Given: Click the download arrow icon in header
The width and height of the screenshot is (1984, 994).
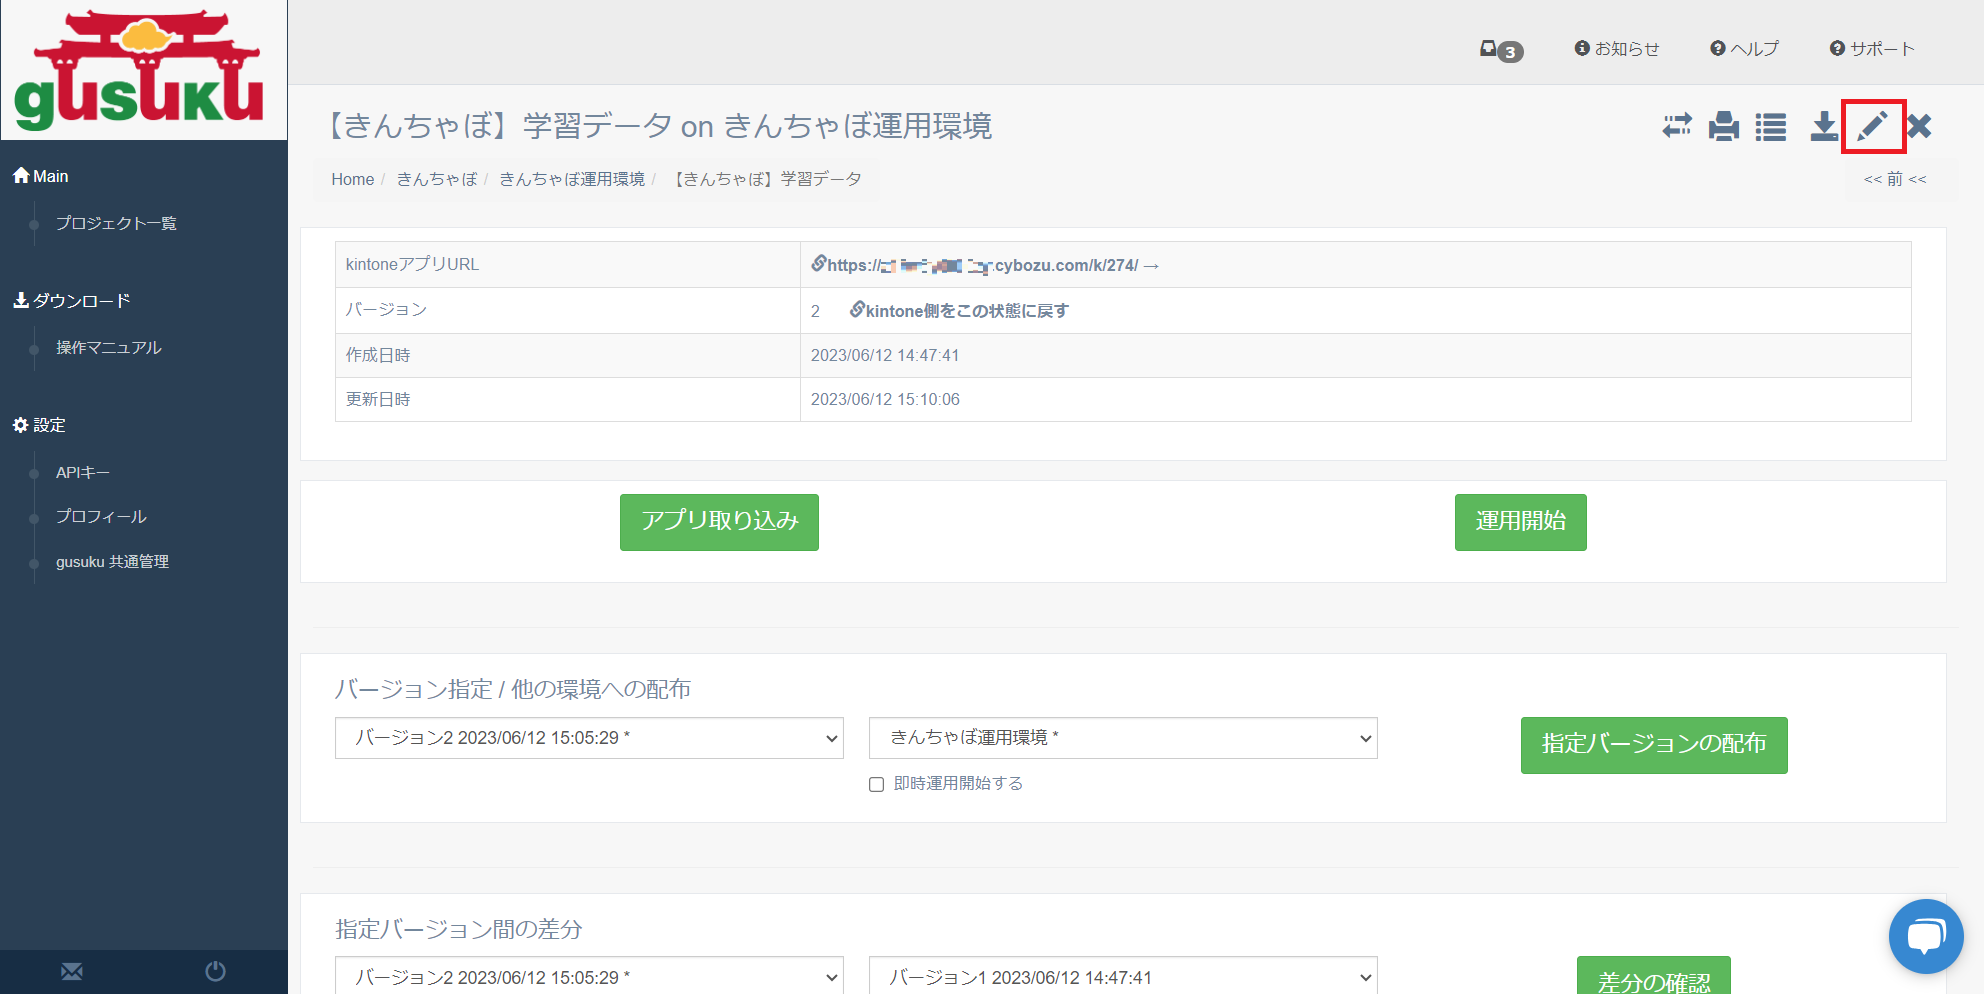Looking at the screenshot, I should (1824, 126).
